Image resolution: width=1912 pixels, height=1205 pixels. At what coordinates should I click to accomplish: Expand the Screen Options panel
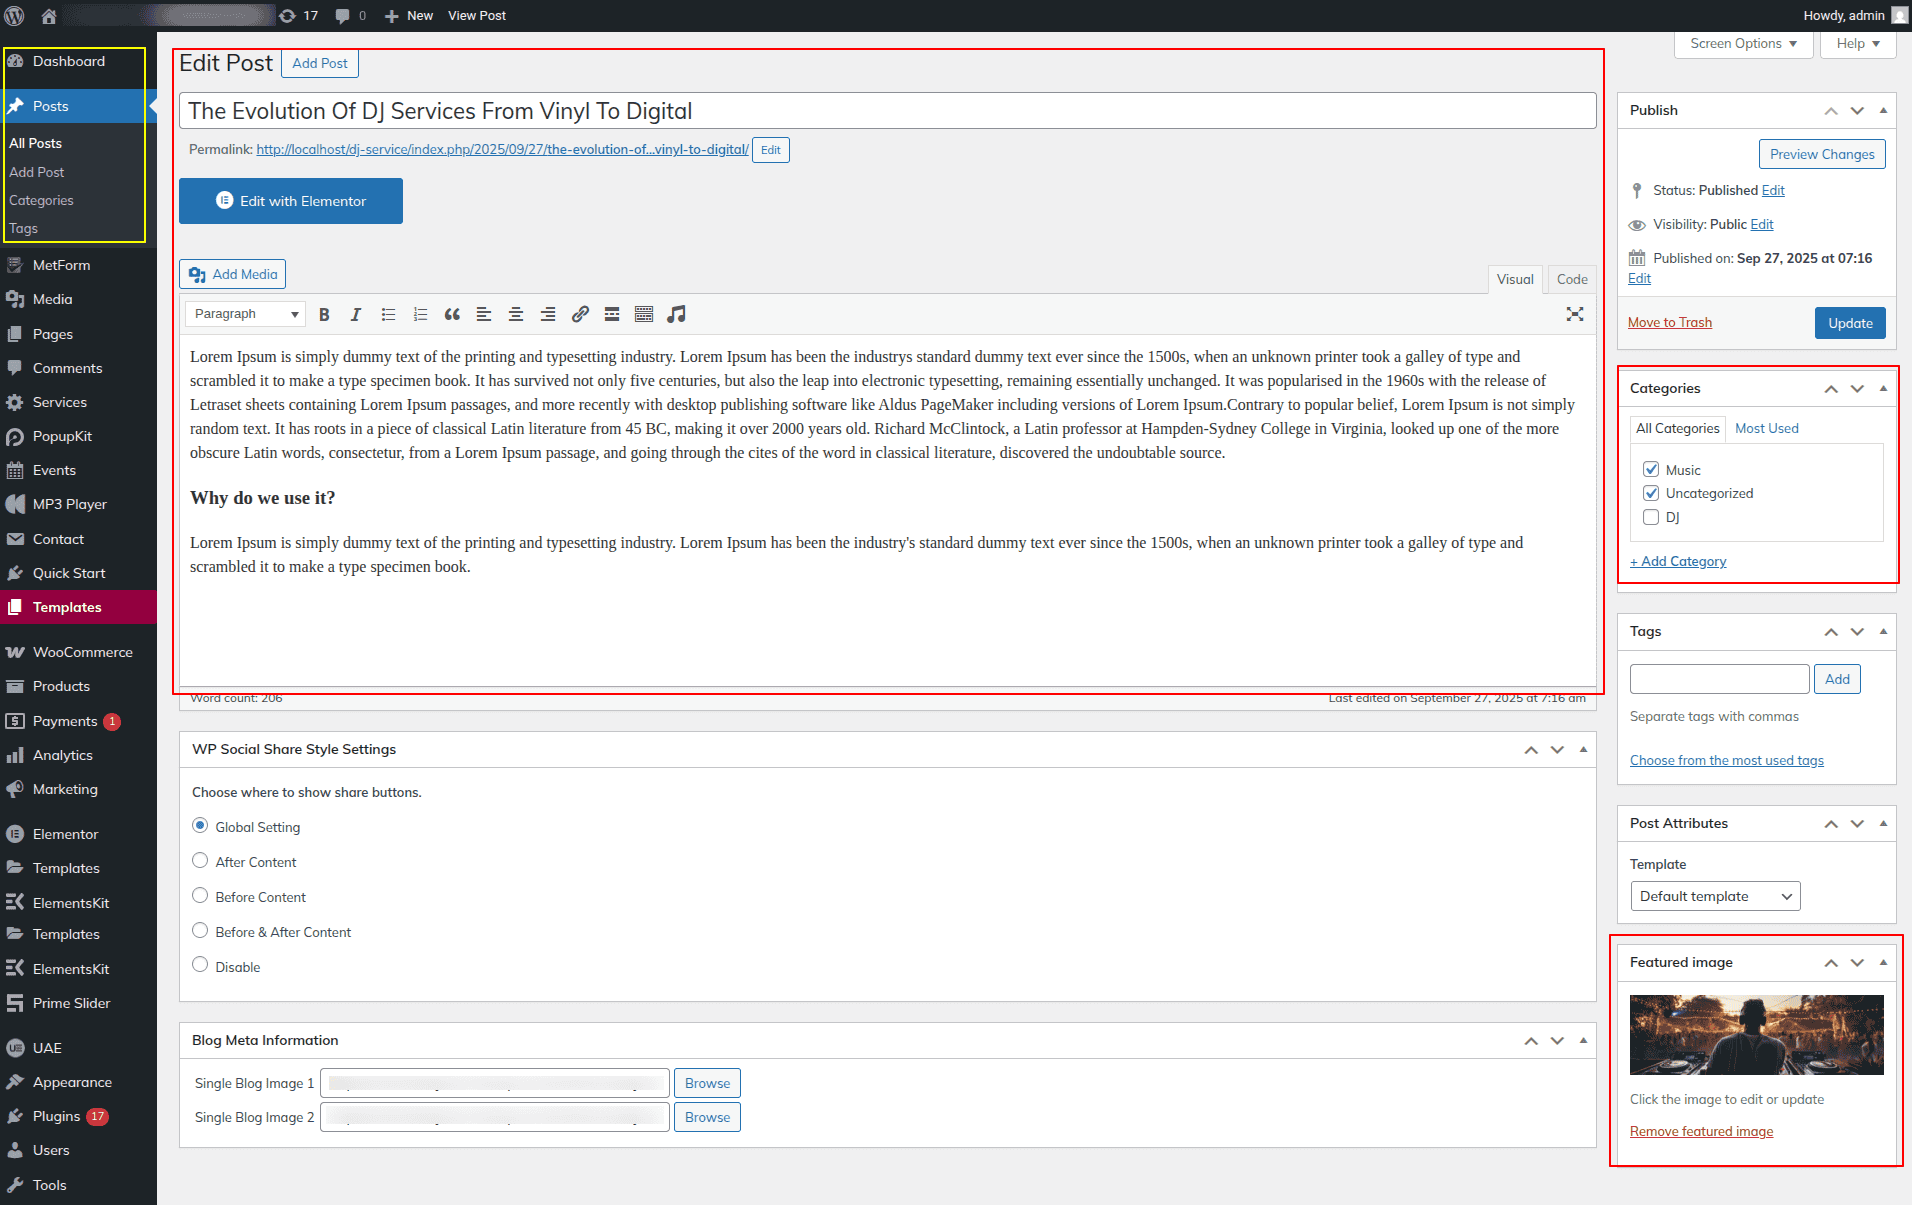click(x=1742, y=44)
